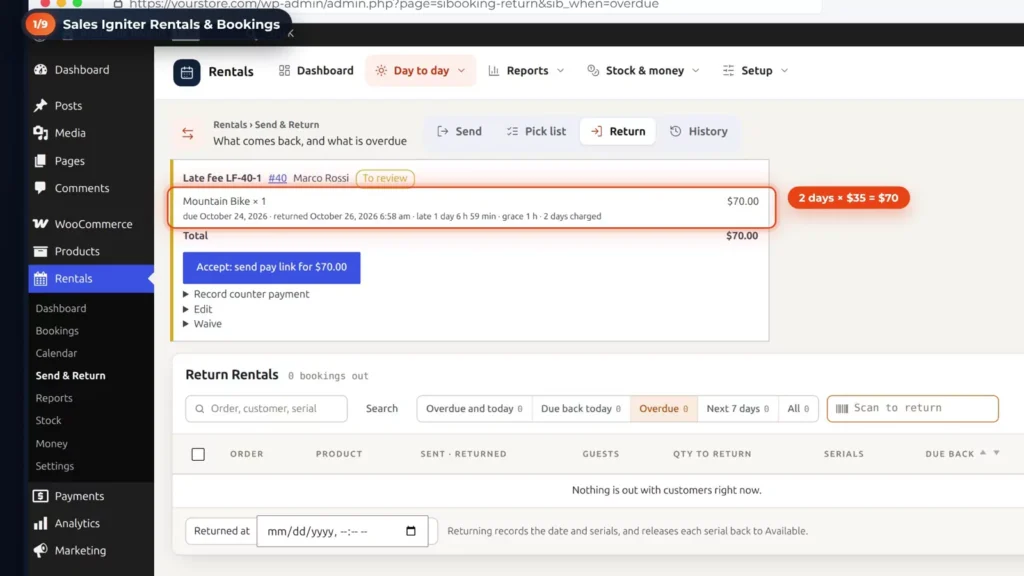Viewport: 1024px width, 576px height.
Task: Switch to the Pick list tab
Action: coord(536,131)
